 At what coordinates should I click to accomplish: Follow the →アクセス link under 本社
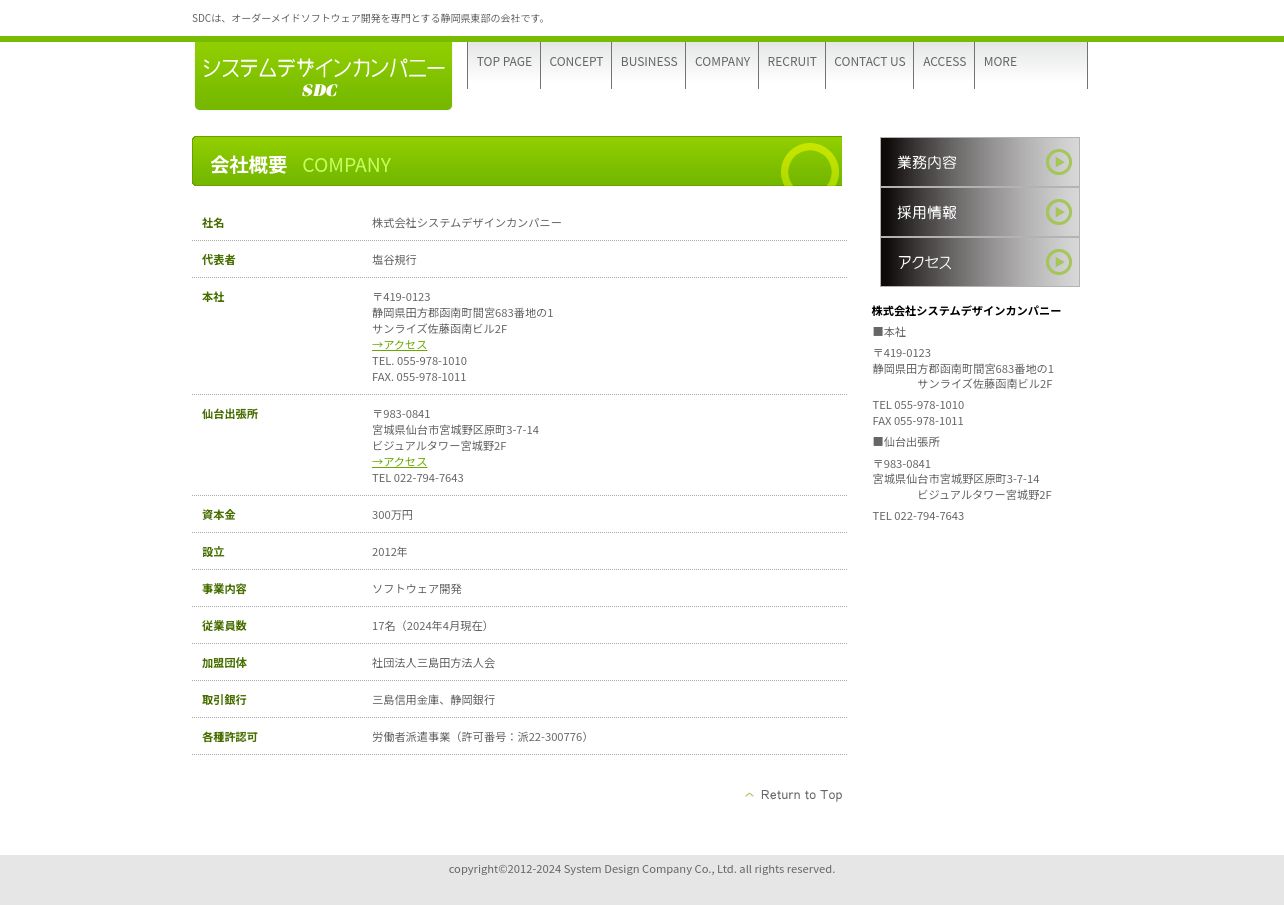click(x=400, y=345)
